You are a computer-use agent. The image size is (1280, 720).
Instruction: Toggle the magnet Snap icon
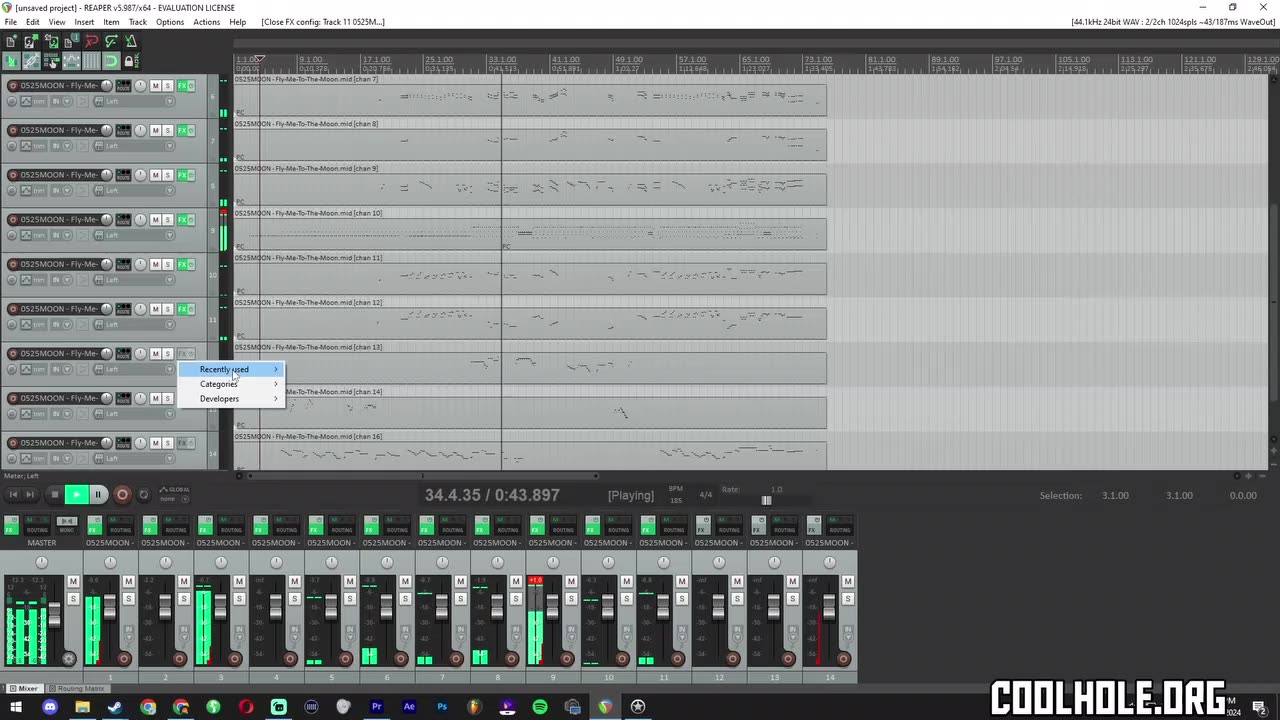click(x=111, y=61)
